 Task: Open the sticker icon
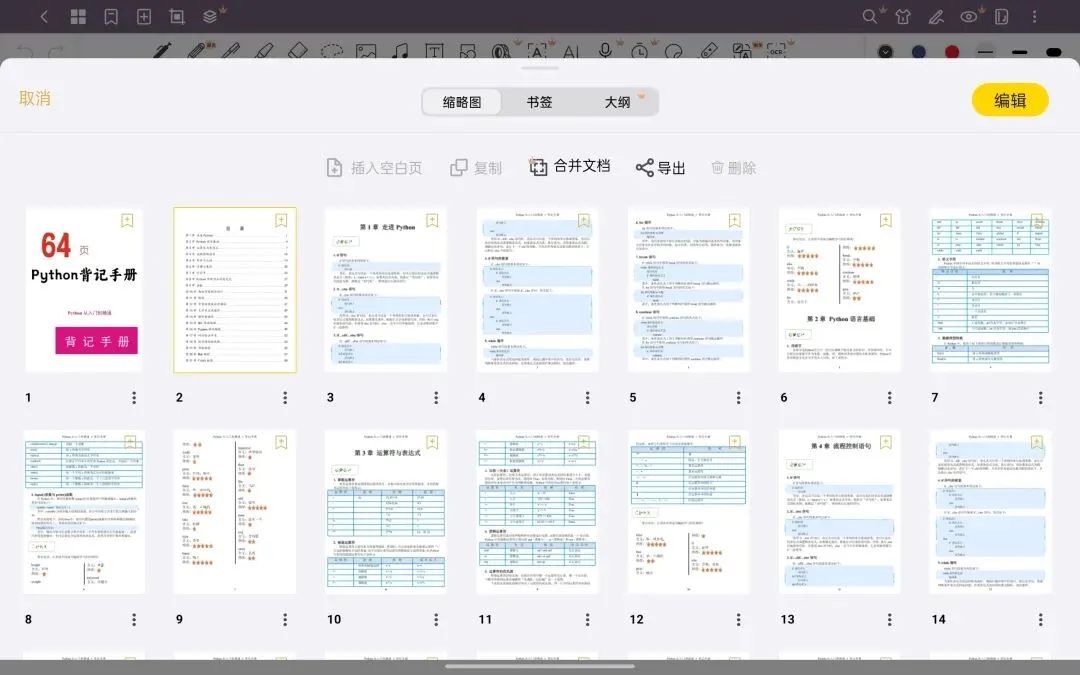pyautogui.click(x=674, y=52)
